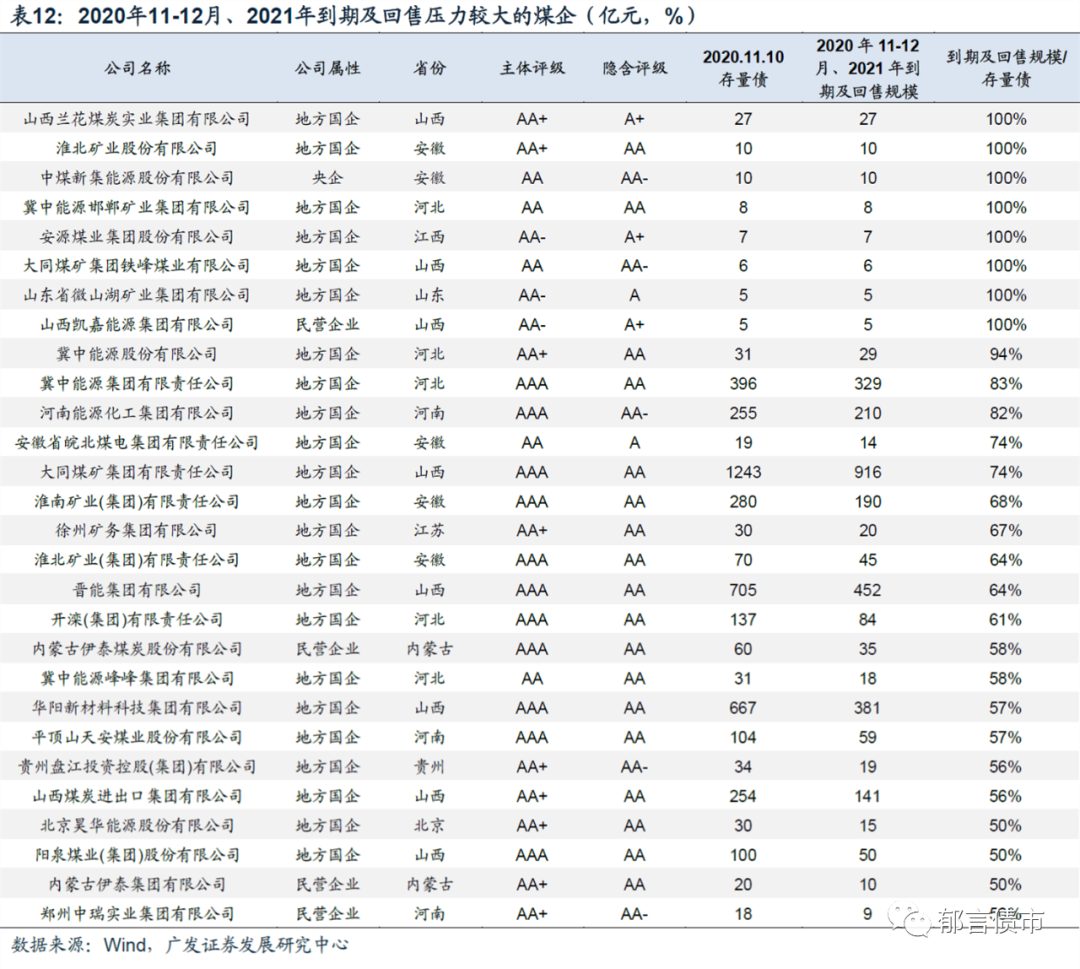The image size is (1080, 969).
Task: Click the '67%' ratio cell
Action: pyautogui.click(x=1006, y=531)
